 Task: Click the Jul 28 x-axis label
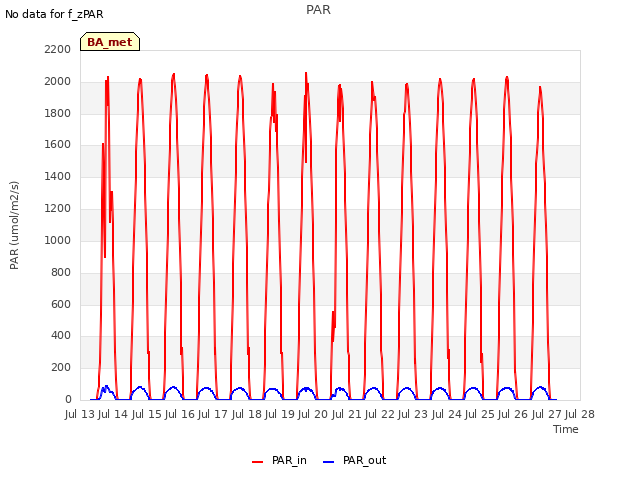580,414
